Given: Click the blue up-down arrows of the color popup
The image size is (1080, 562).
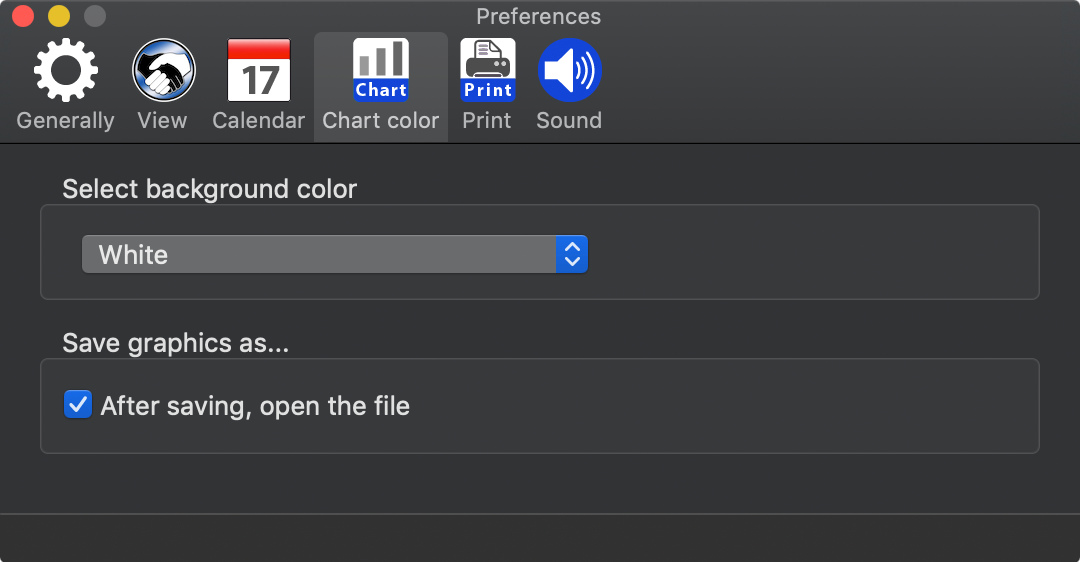Looking at the screenshot, I should point(572,254).
